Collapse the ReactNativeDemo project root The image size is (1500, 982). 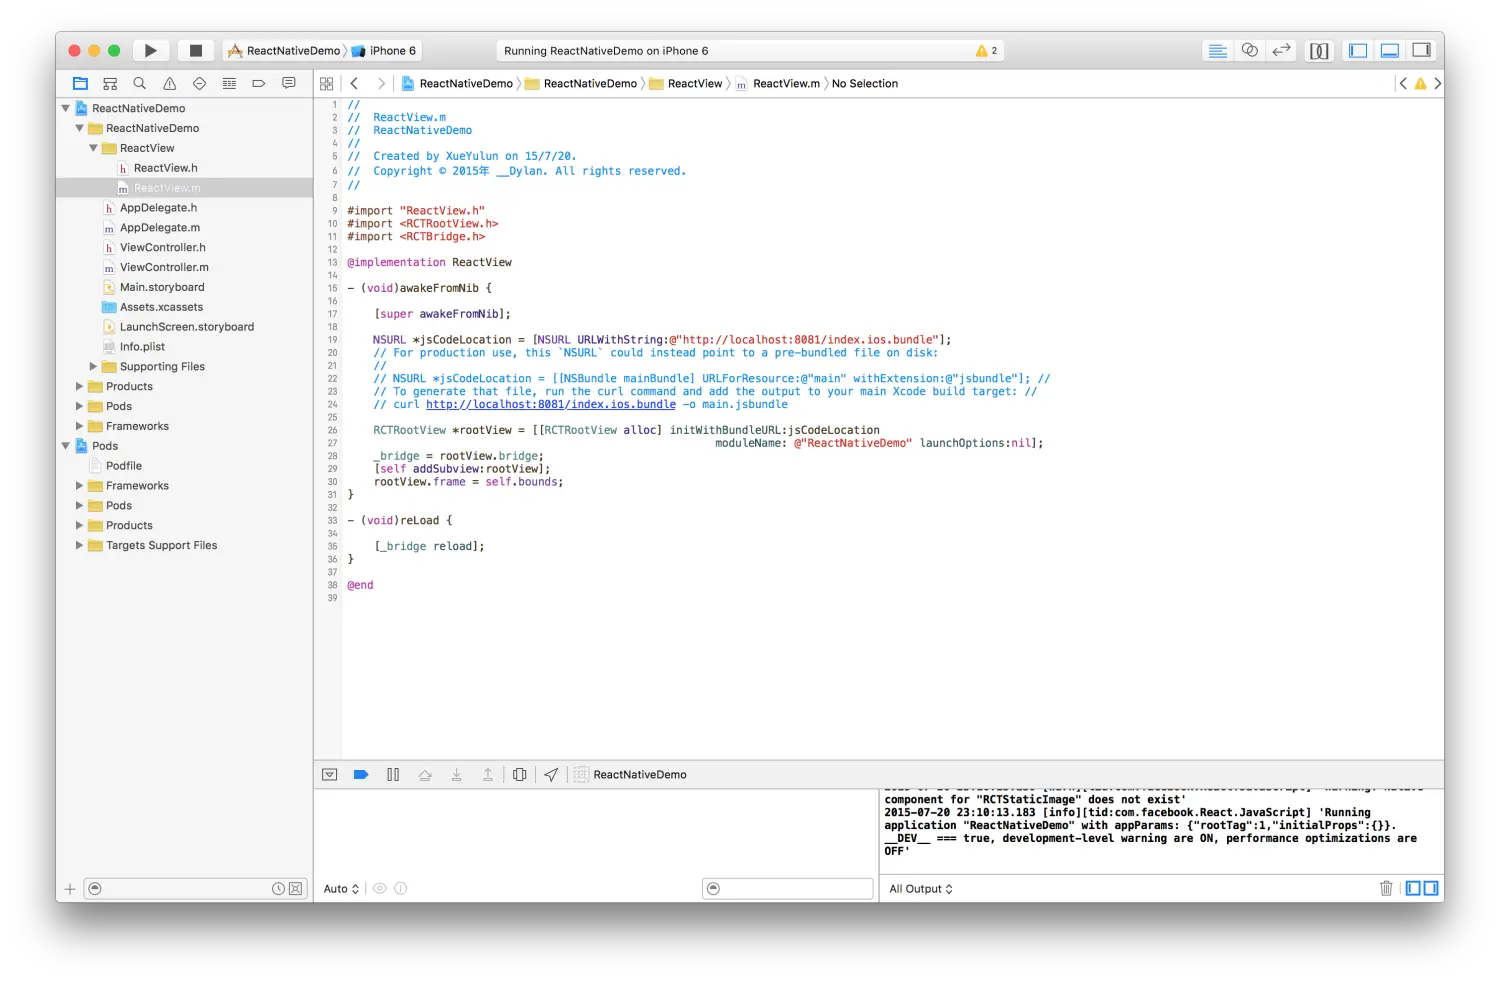click(66, 108)
